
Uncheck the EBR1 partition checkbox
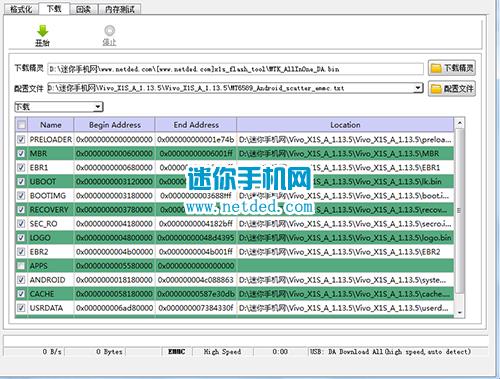pos(21,167)
